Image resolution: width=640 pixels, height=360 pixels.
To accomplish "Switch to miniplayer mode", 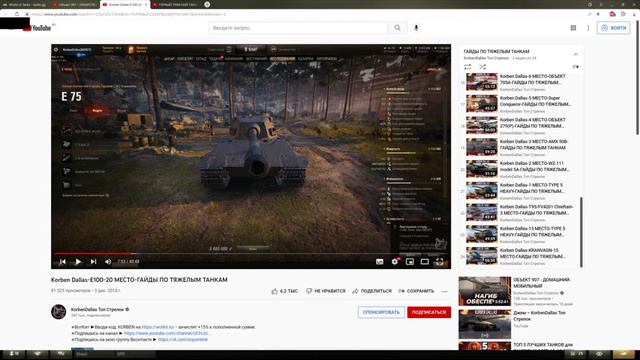I will 410,262.
